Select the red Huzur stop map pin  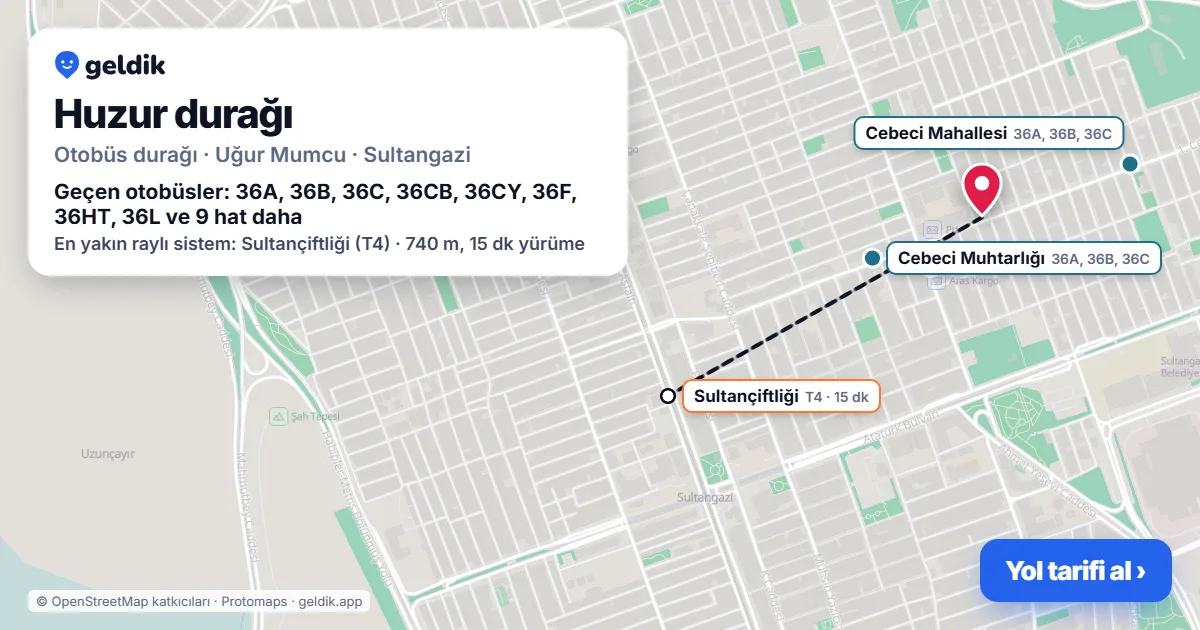(982, 188)
